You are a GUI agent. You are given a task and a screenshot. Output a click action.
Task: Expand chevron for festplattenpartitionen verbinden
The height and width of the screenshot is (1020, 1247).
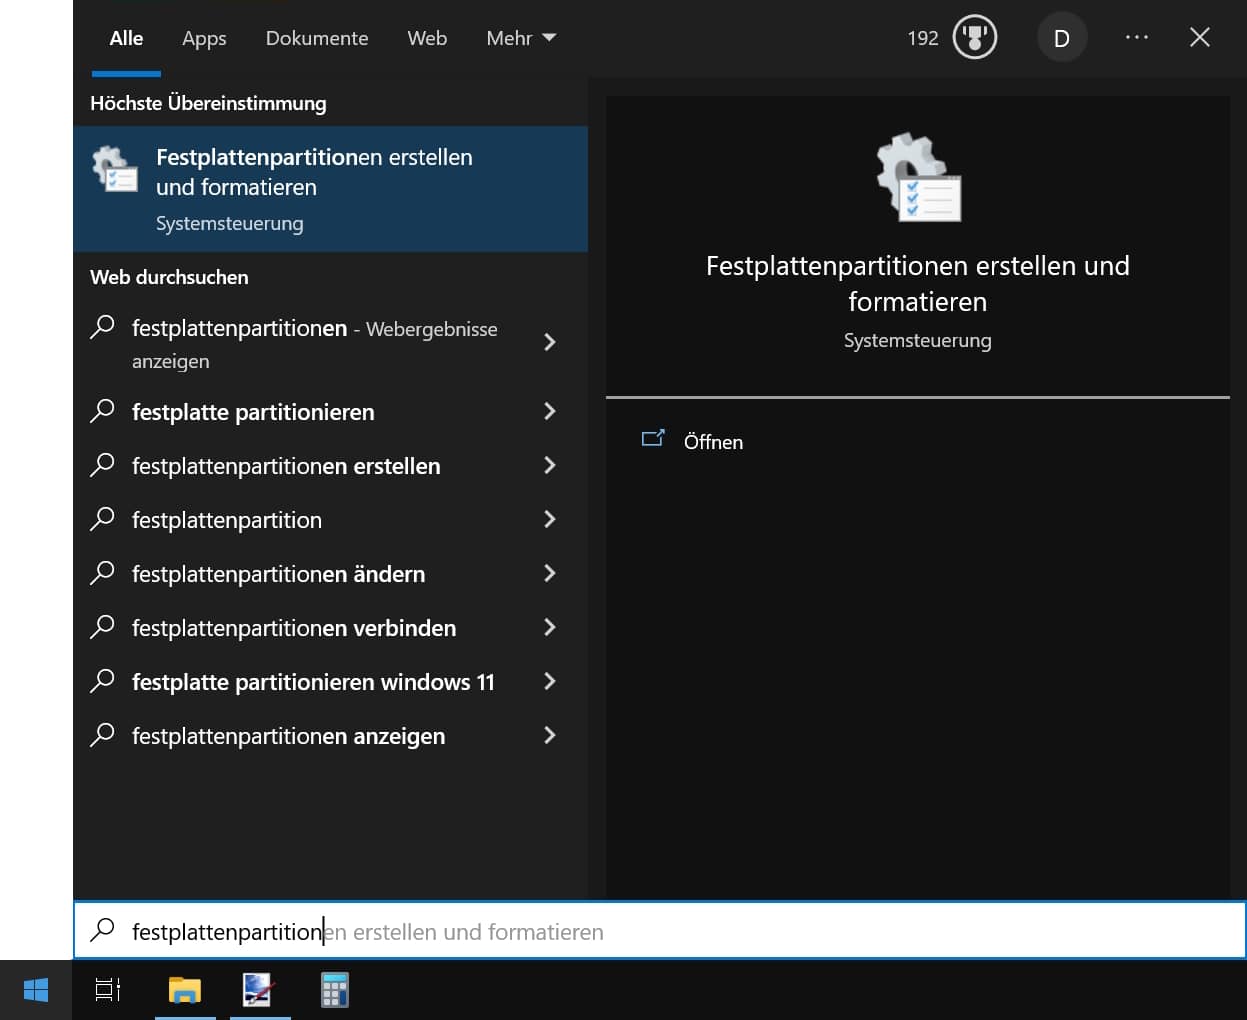(549, 627)
